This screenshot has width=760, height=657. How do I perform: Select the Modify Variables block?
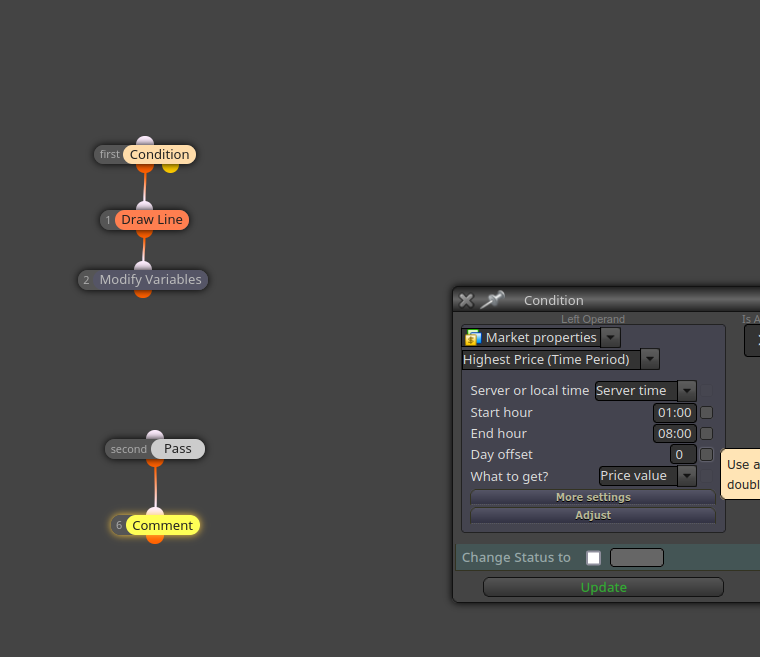150,280
